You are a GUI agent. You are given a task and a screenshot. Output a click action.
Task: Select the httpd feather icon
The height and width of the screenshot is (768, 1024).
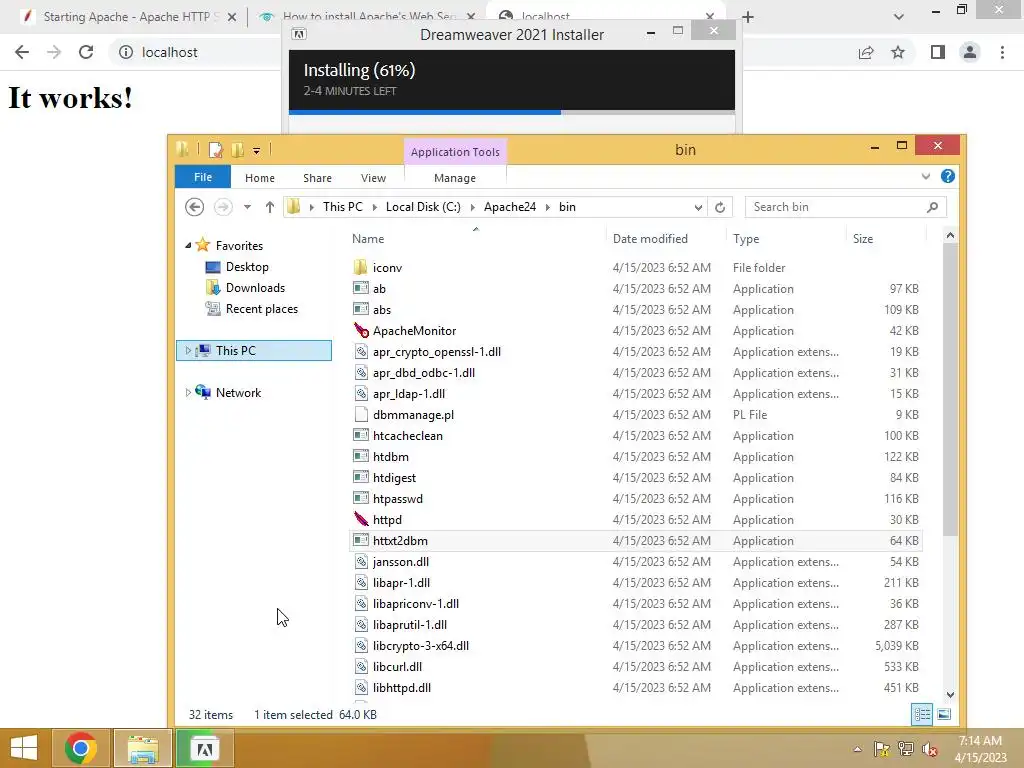[x=361, y=519]
